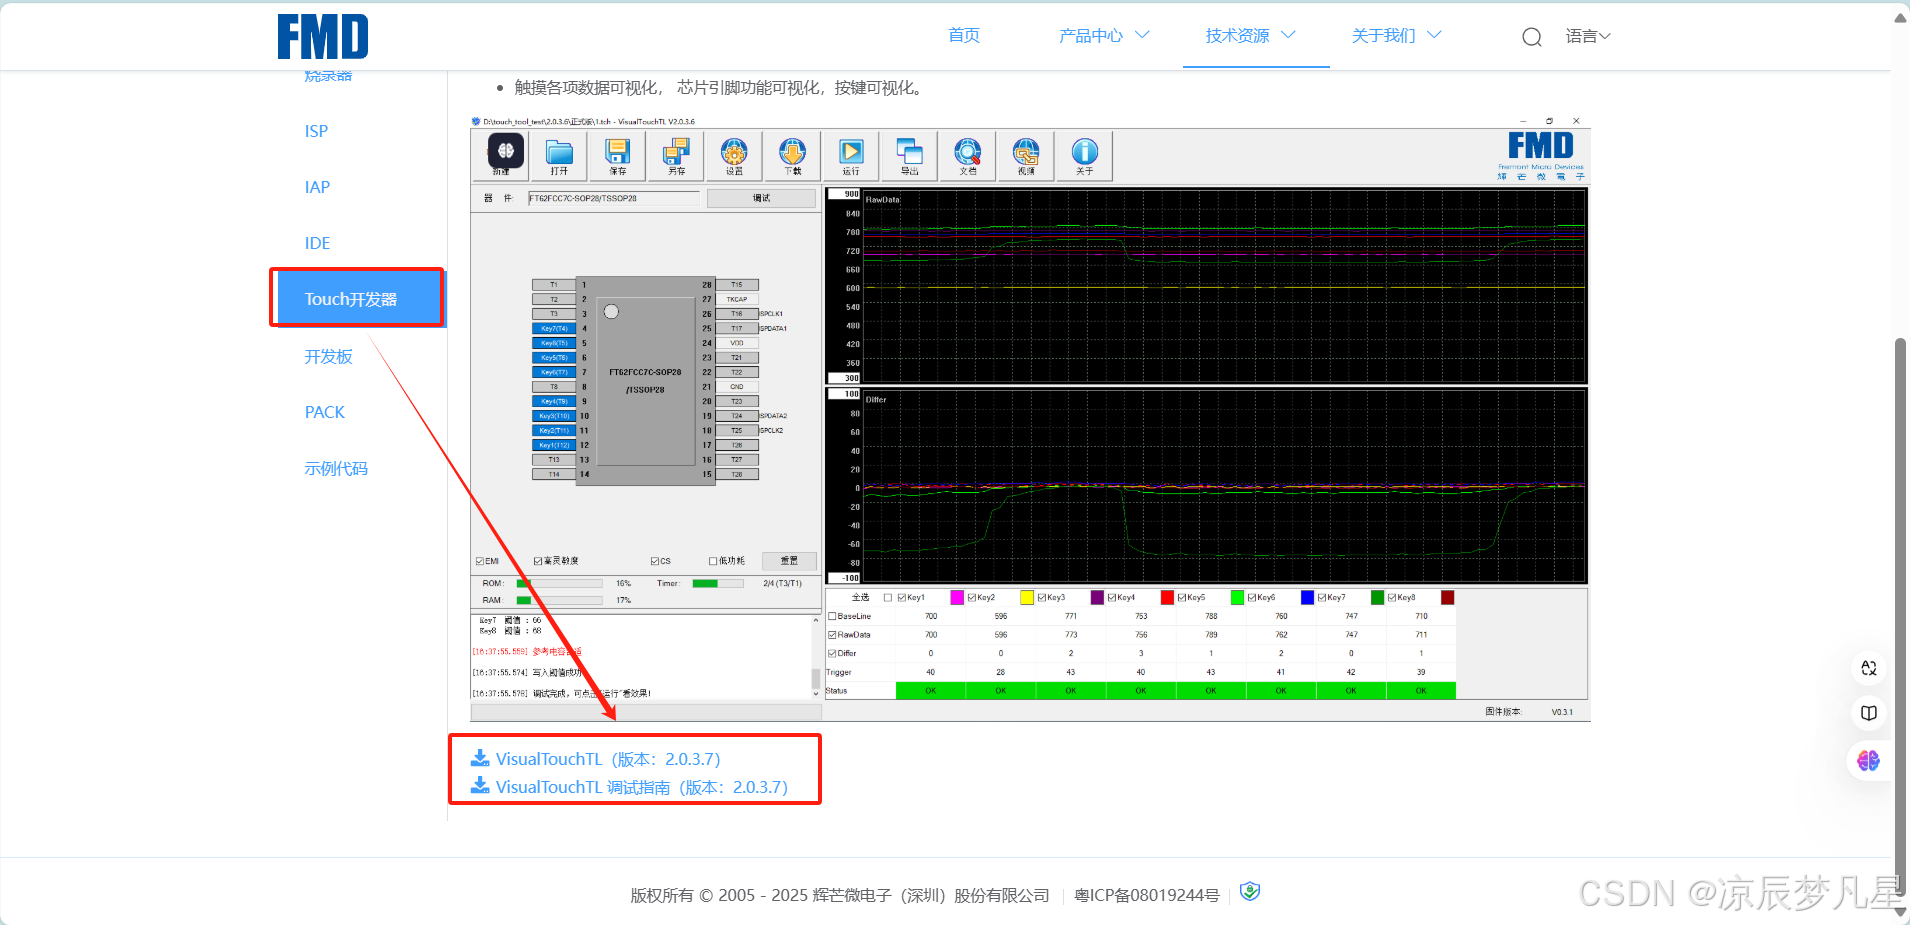Enable the 低功耗 checkbox
Screen dimensions: 1910x925
(x=713, y=561)
